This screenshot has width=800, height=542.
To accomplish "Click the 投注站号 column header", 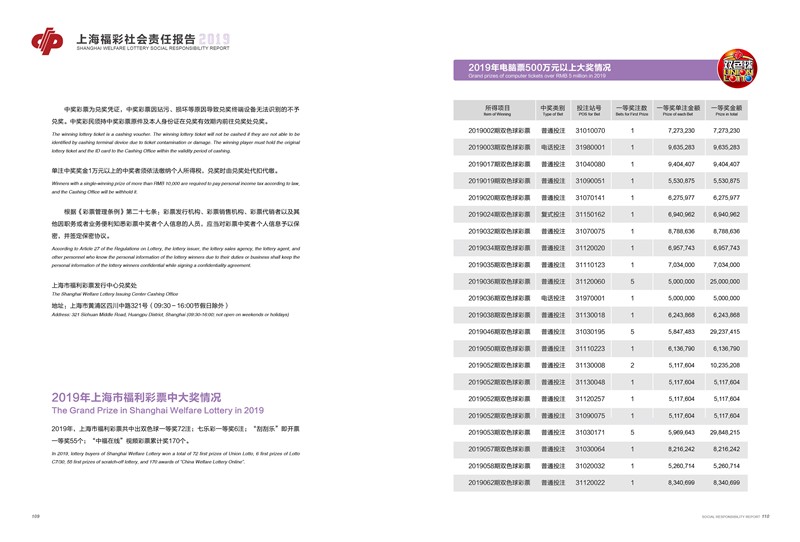I will 589,110.
